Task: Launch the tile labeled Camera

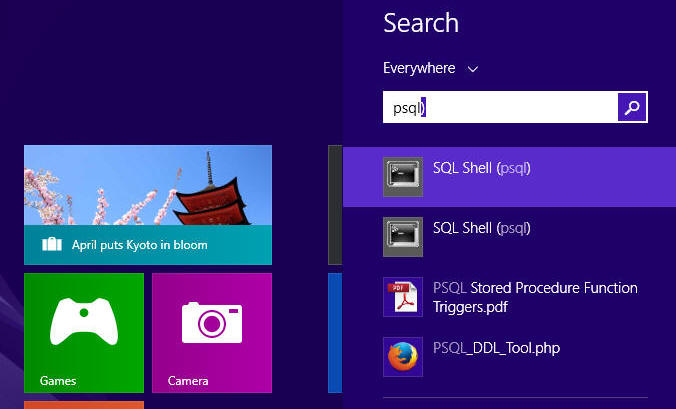Action: pos(211,333)
